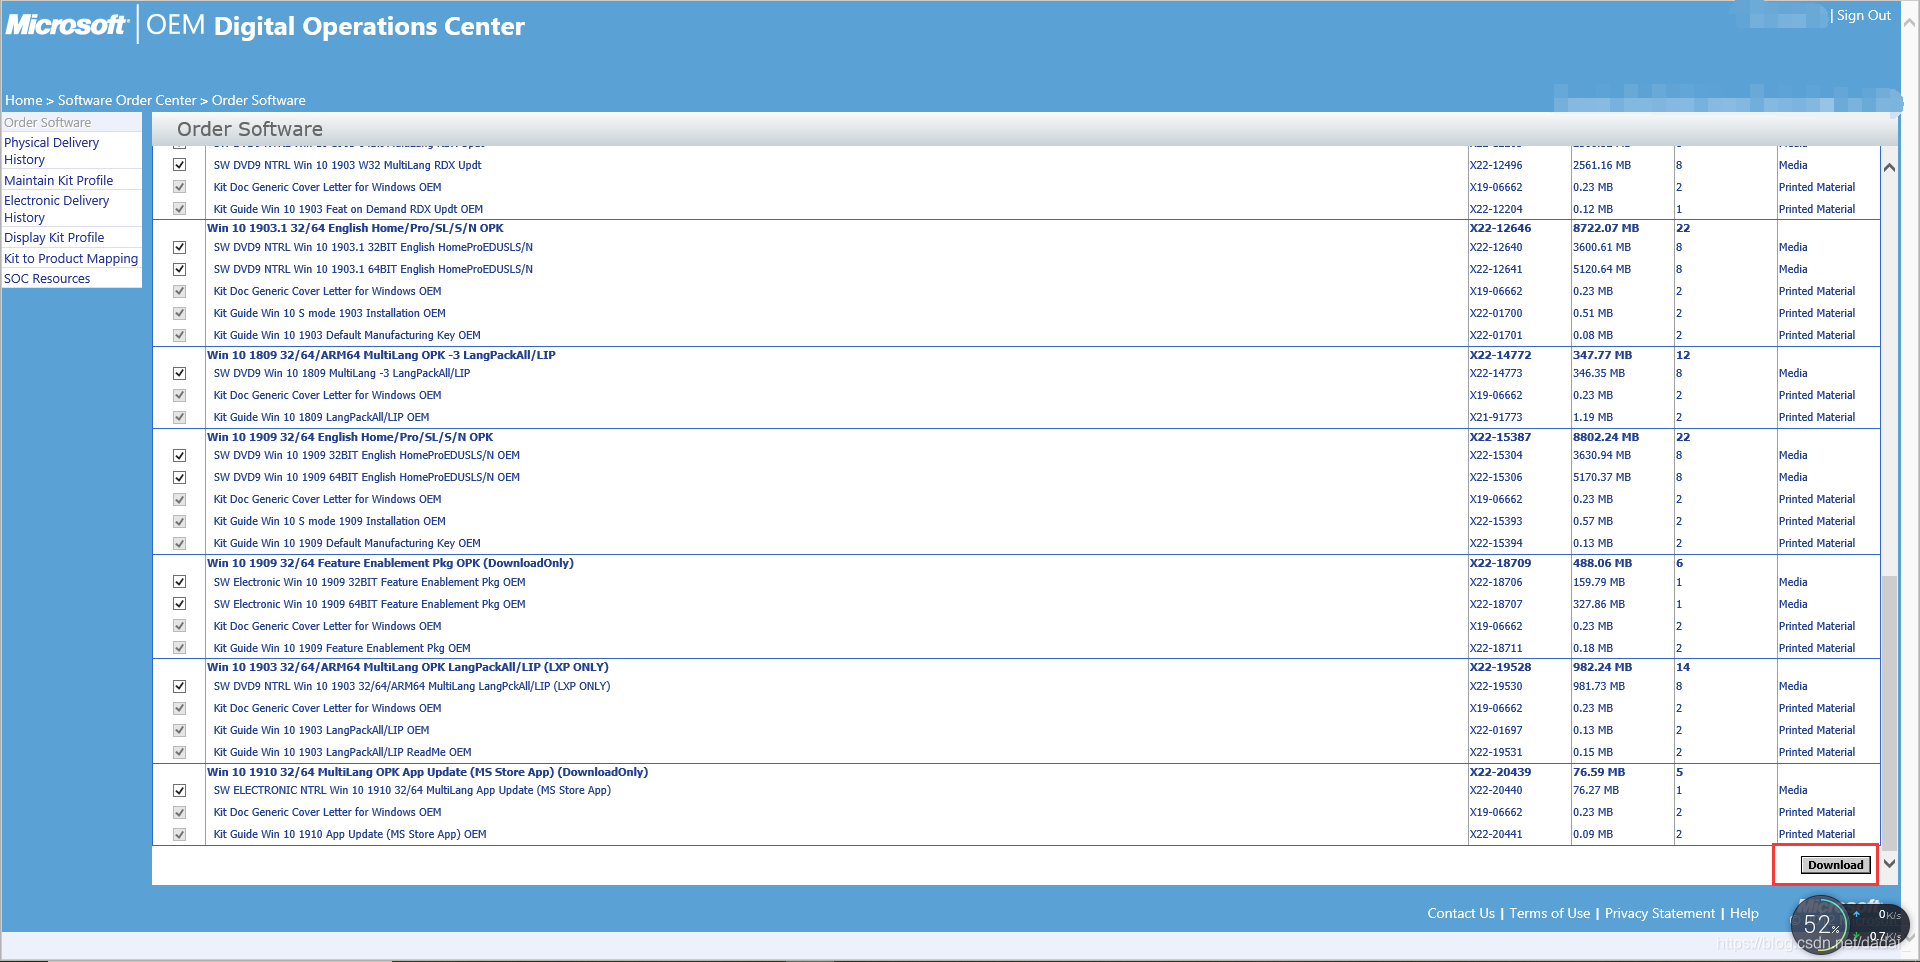
Task: Toggle checkbox for 1903.1 64BIT English HomeProEDUSLS/N
Action: click(180, 269)
